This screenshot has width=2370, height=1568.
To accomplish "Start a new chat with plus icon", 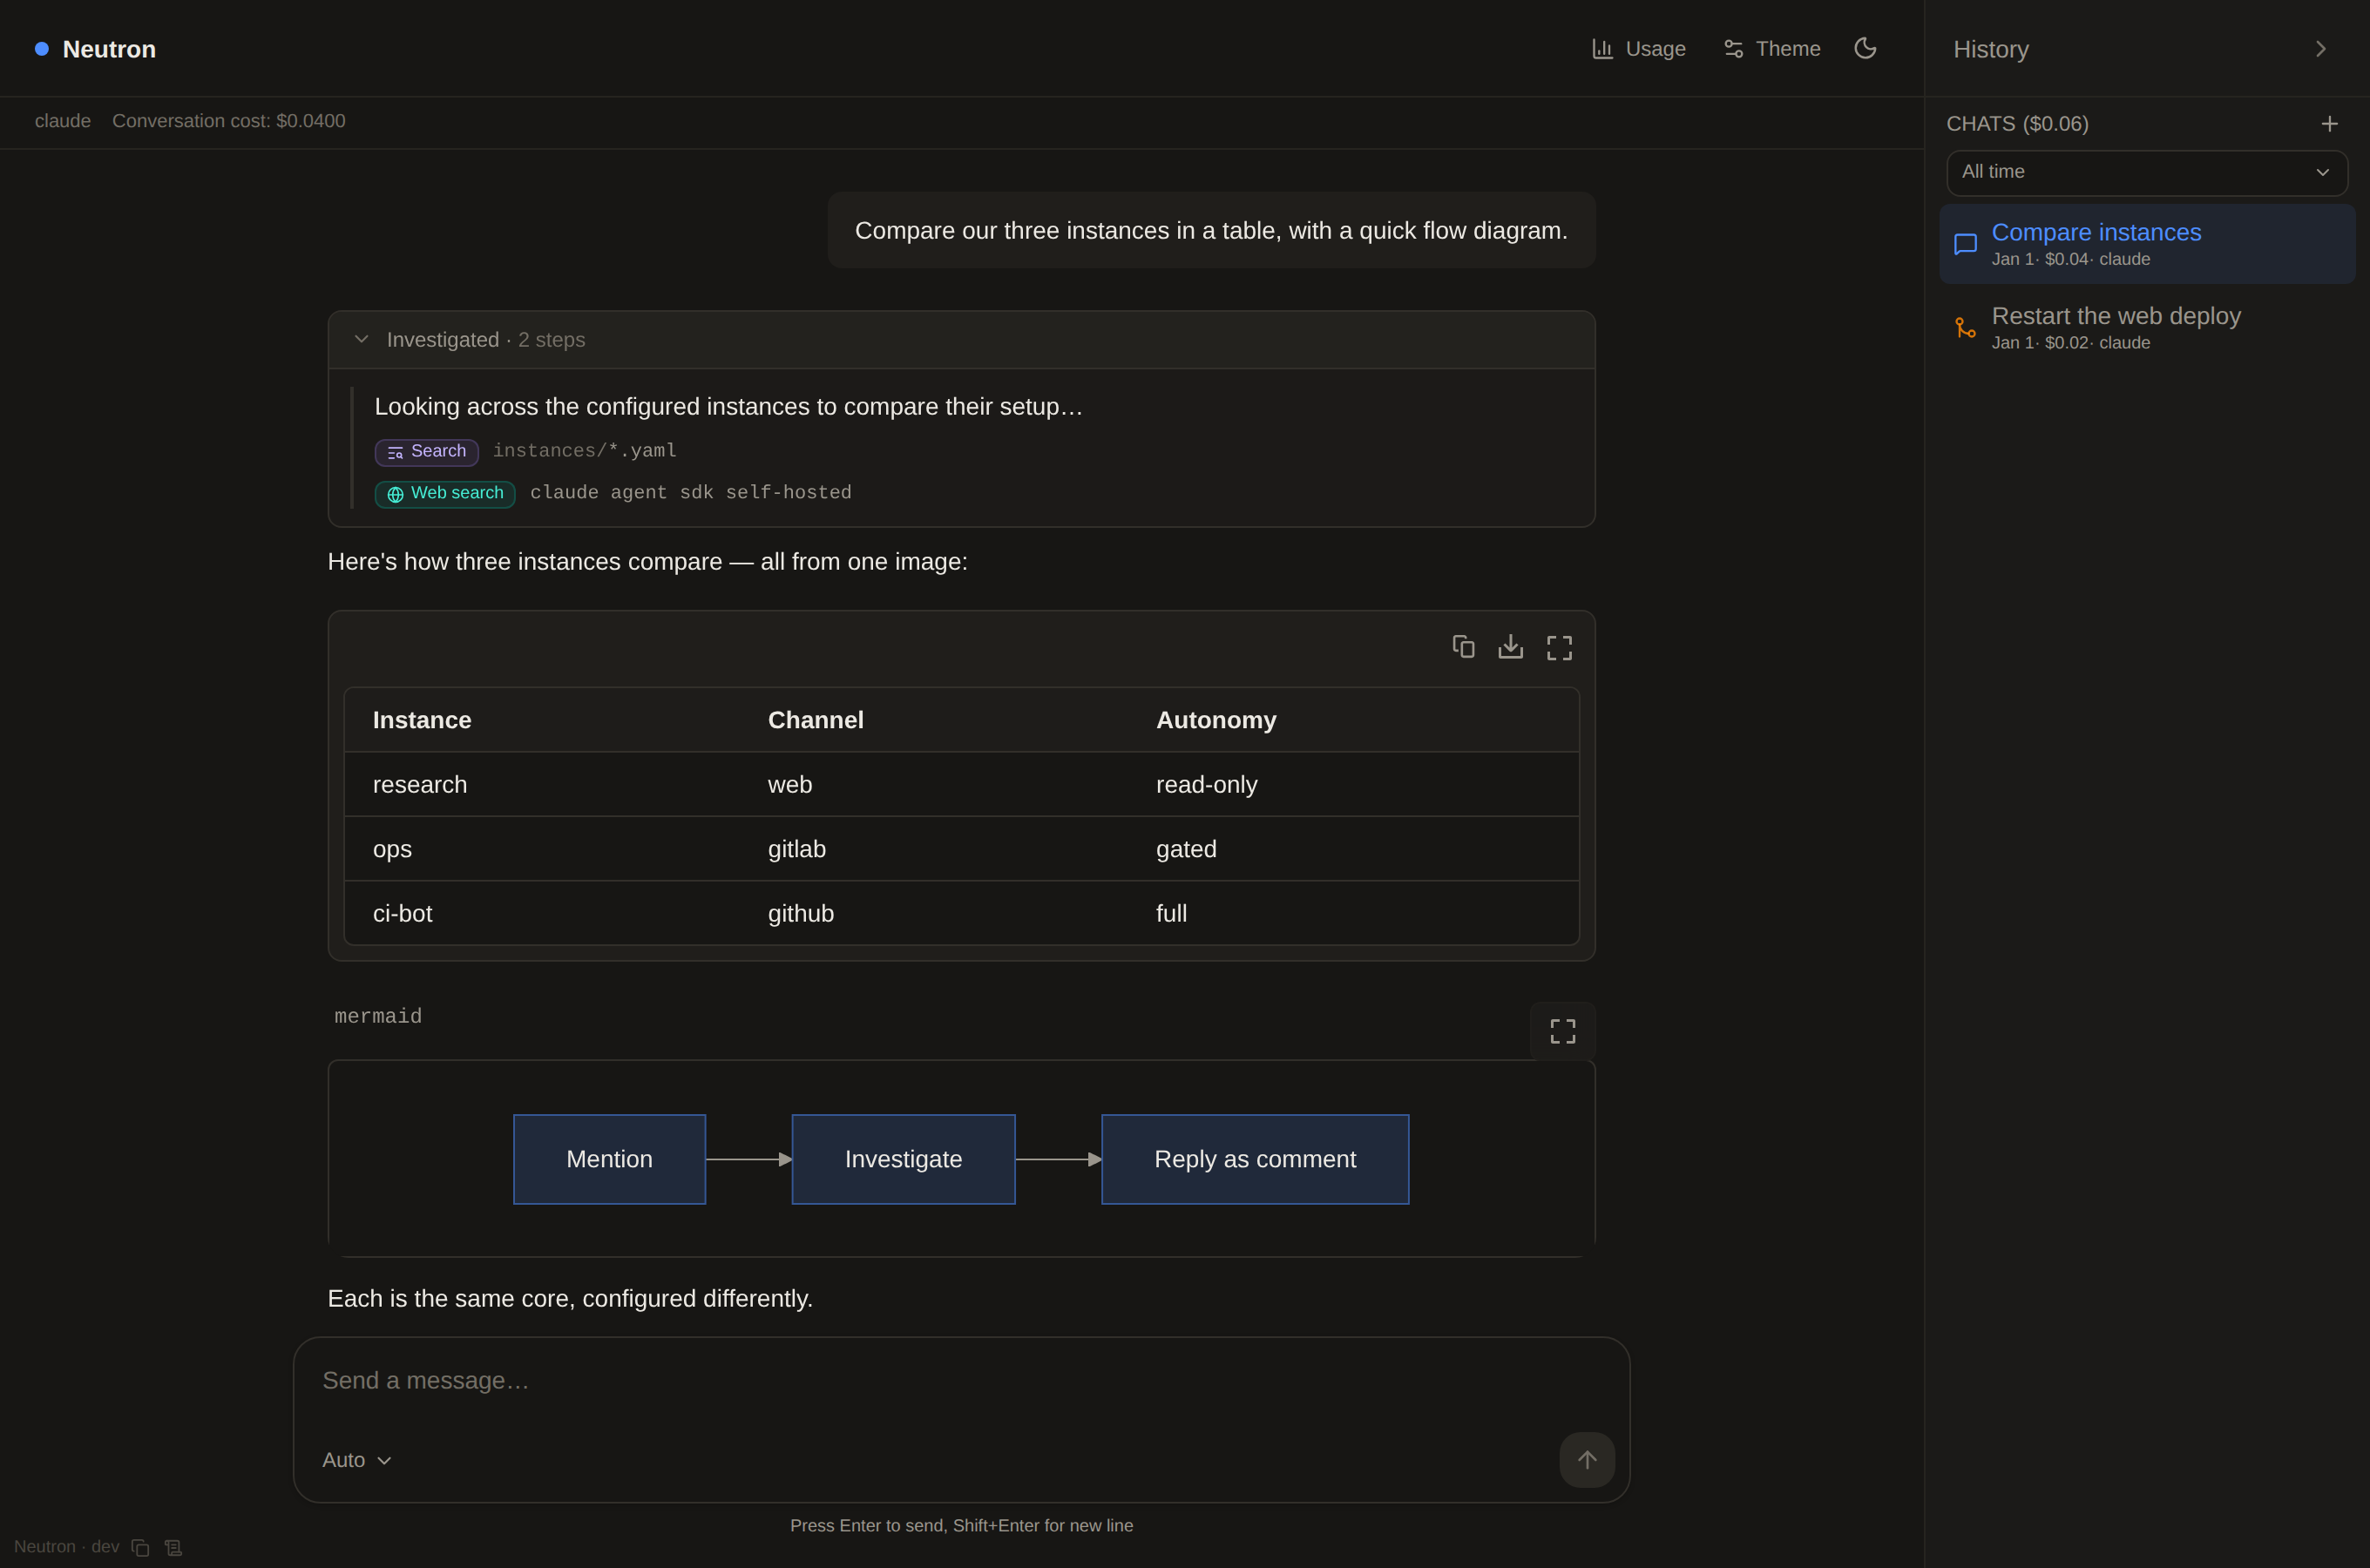I will tap(2329, 124).
